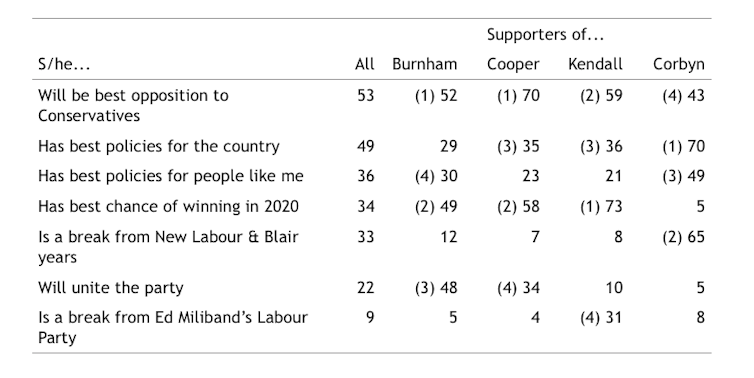Select 'Has best policies for people like me'
The width and height of the screenshot is (754, 378).
point(171,176)
